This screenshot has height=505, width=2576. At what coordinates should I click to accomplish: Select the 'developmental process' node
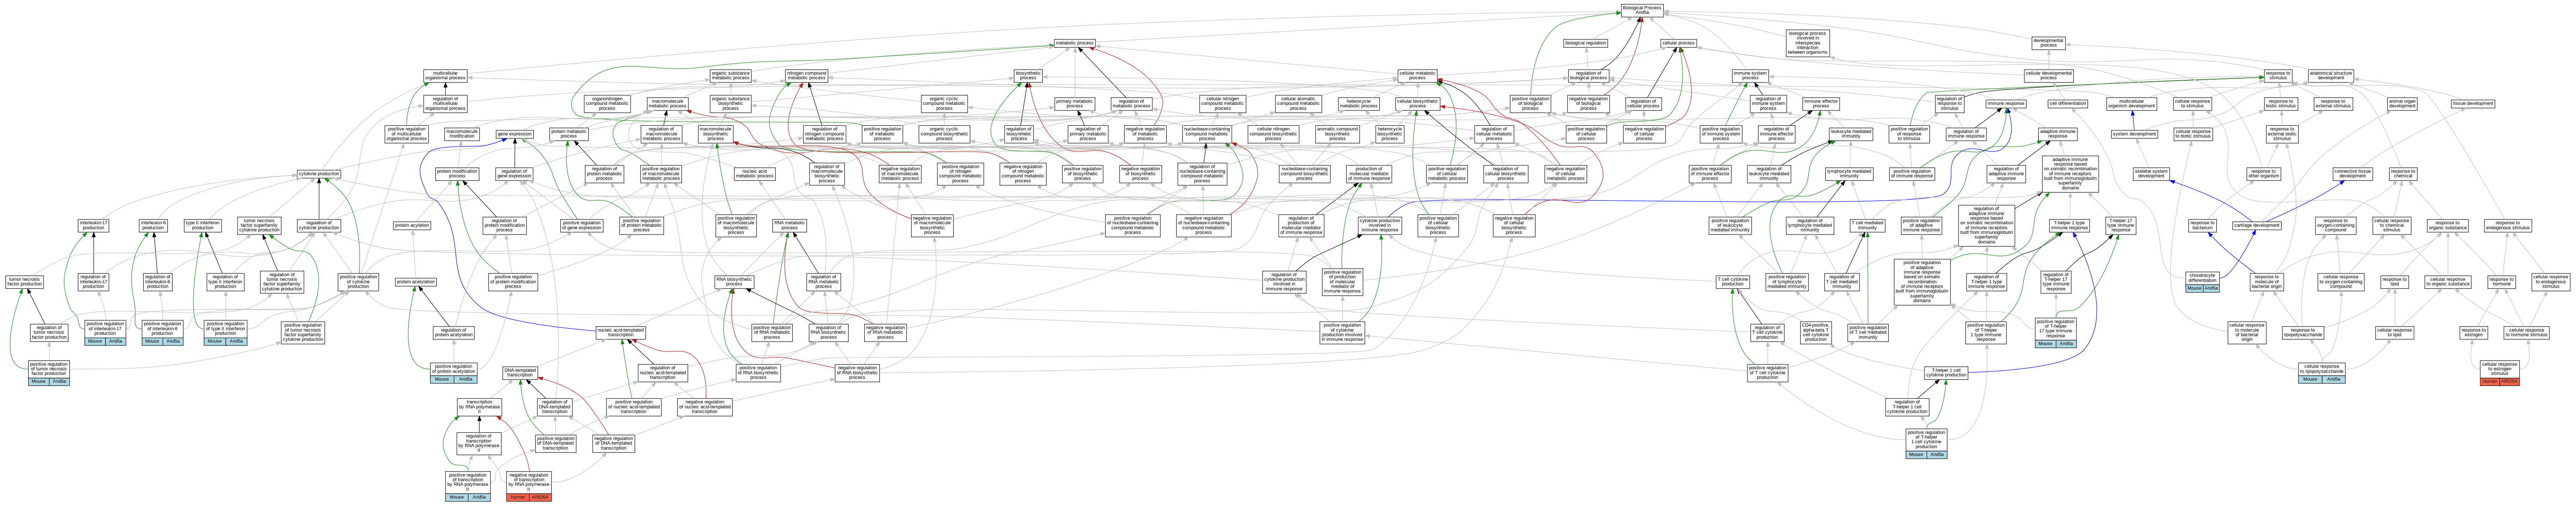(x=2048, y=43)
